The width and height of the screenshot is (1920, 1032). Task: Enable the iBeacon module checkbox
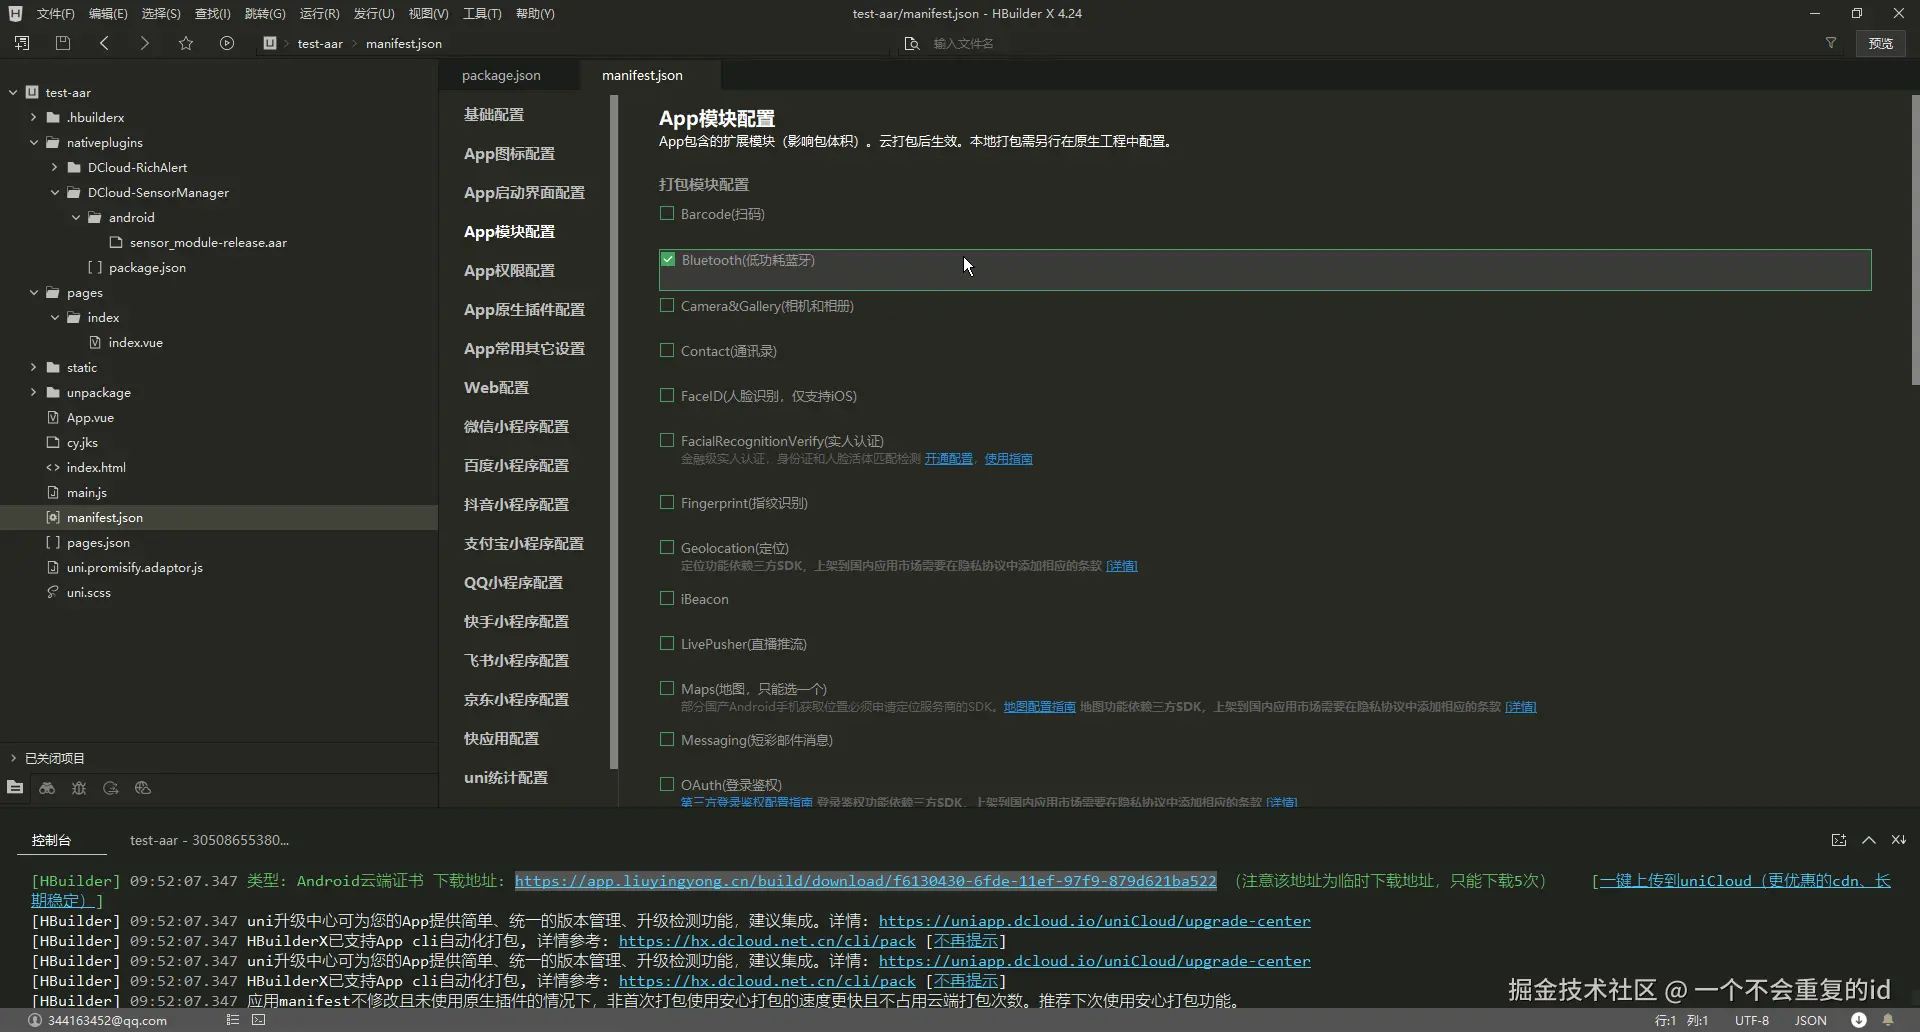coord(667,598)
